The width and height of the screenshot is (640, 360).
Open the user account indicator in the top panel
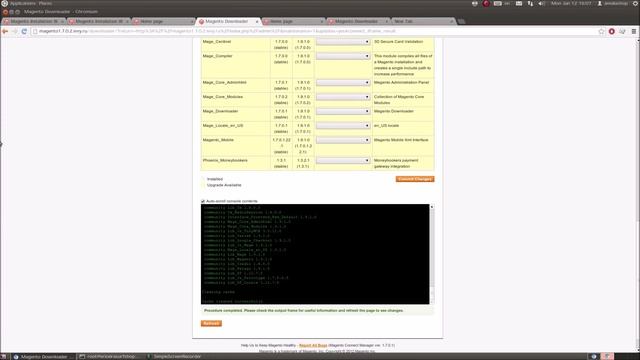612,3
